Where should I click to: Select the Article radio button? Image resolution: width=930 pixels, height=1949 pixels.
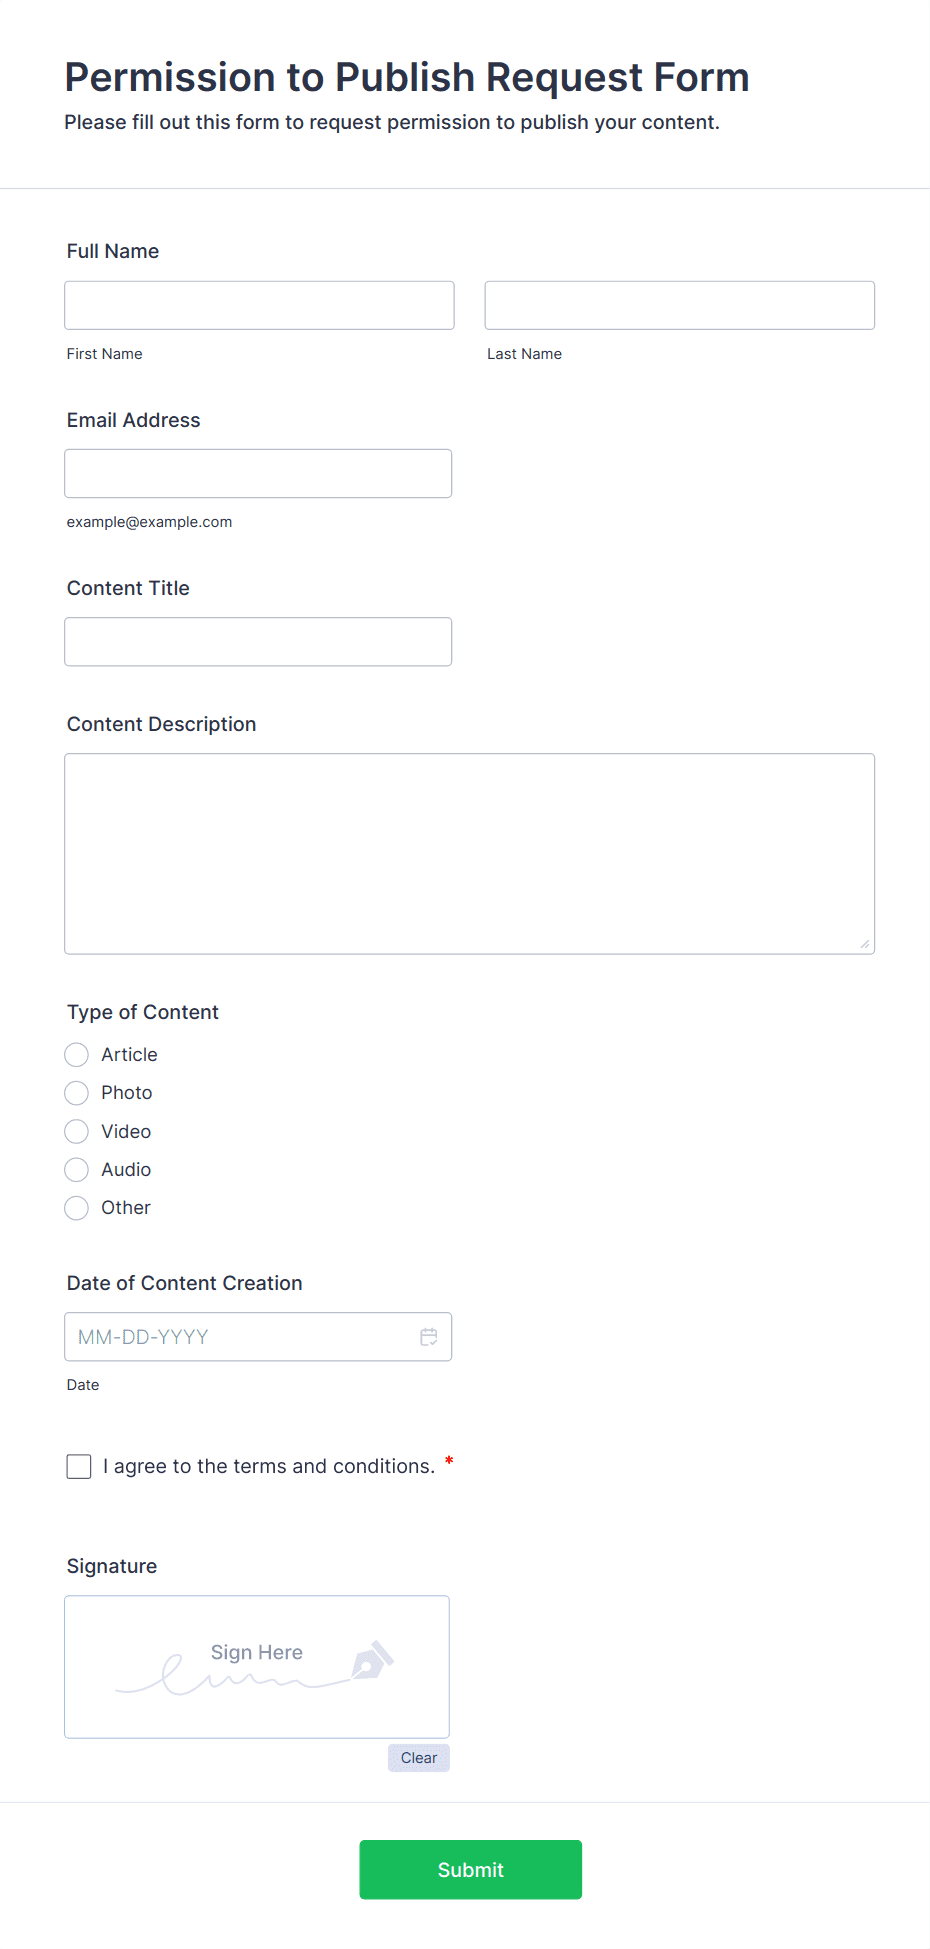76,1054
